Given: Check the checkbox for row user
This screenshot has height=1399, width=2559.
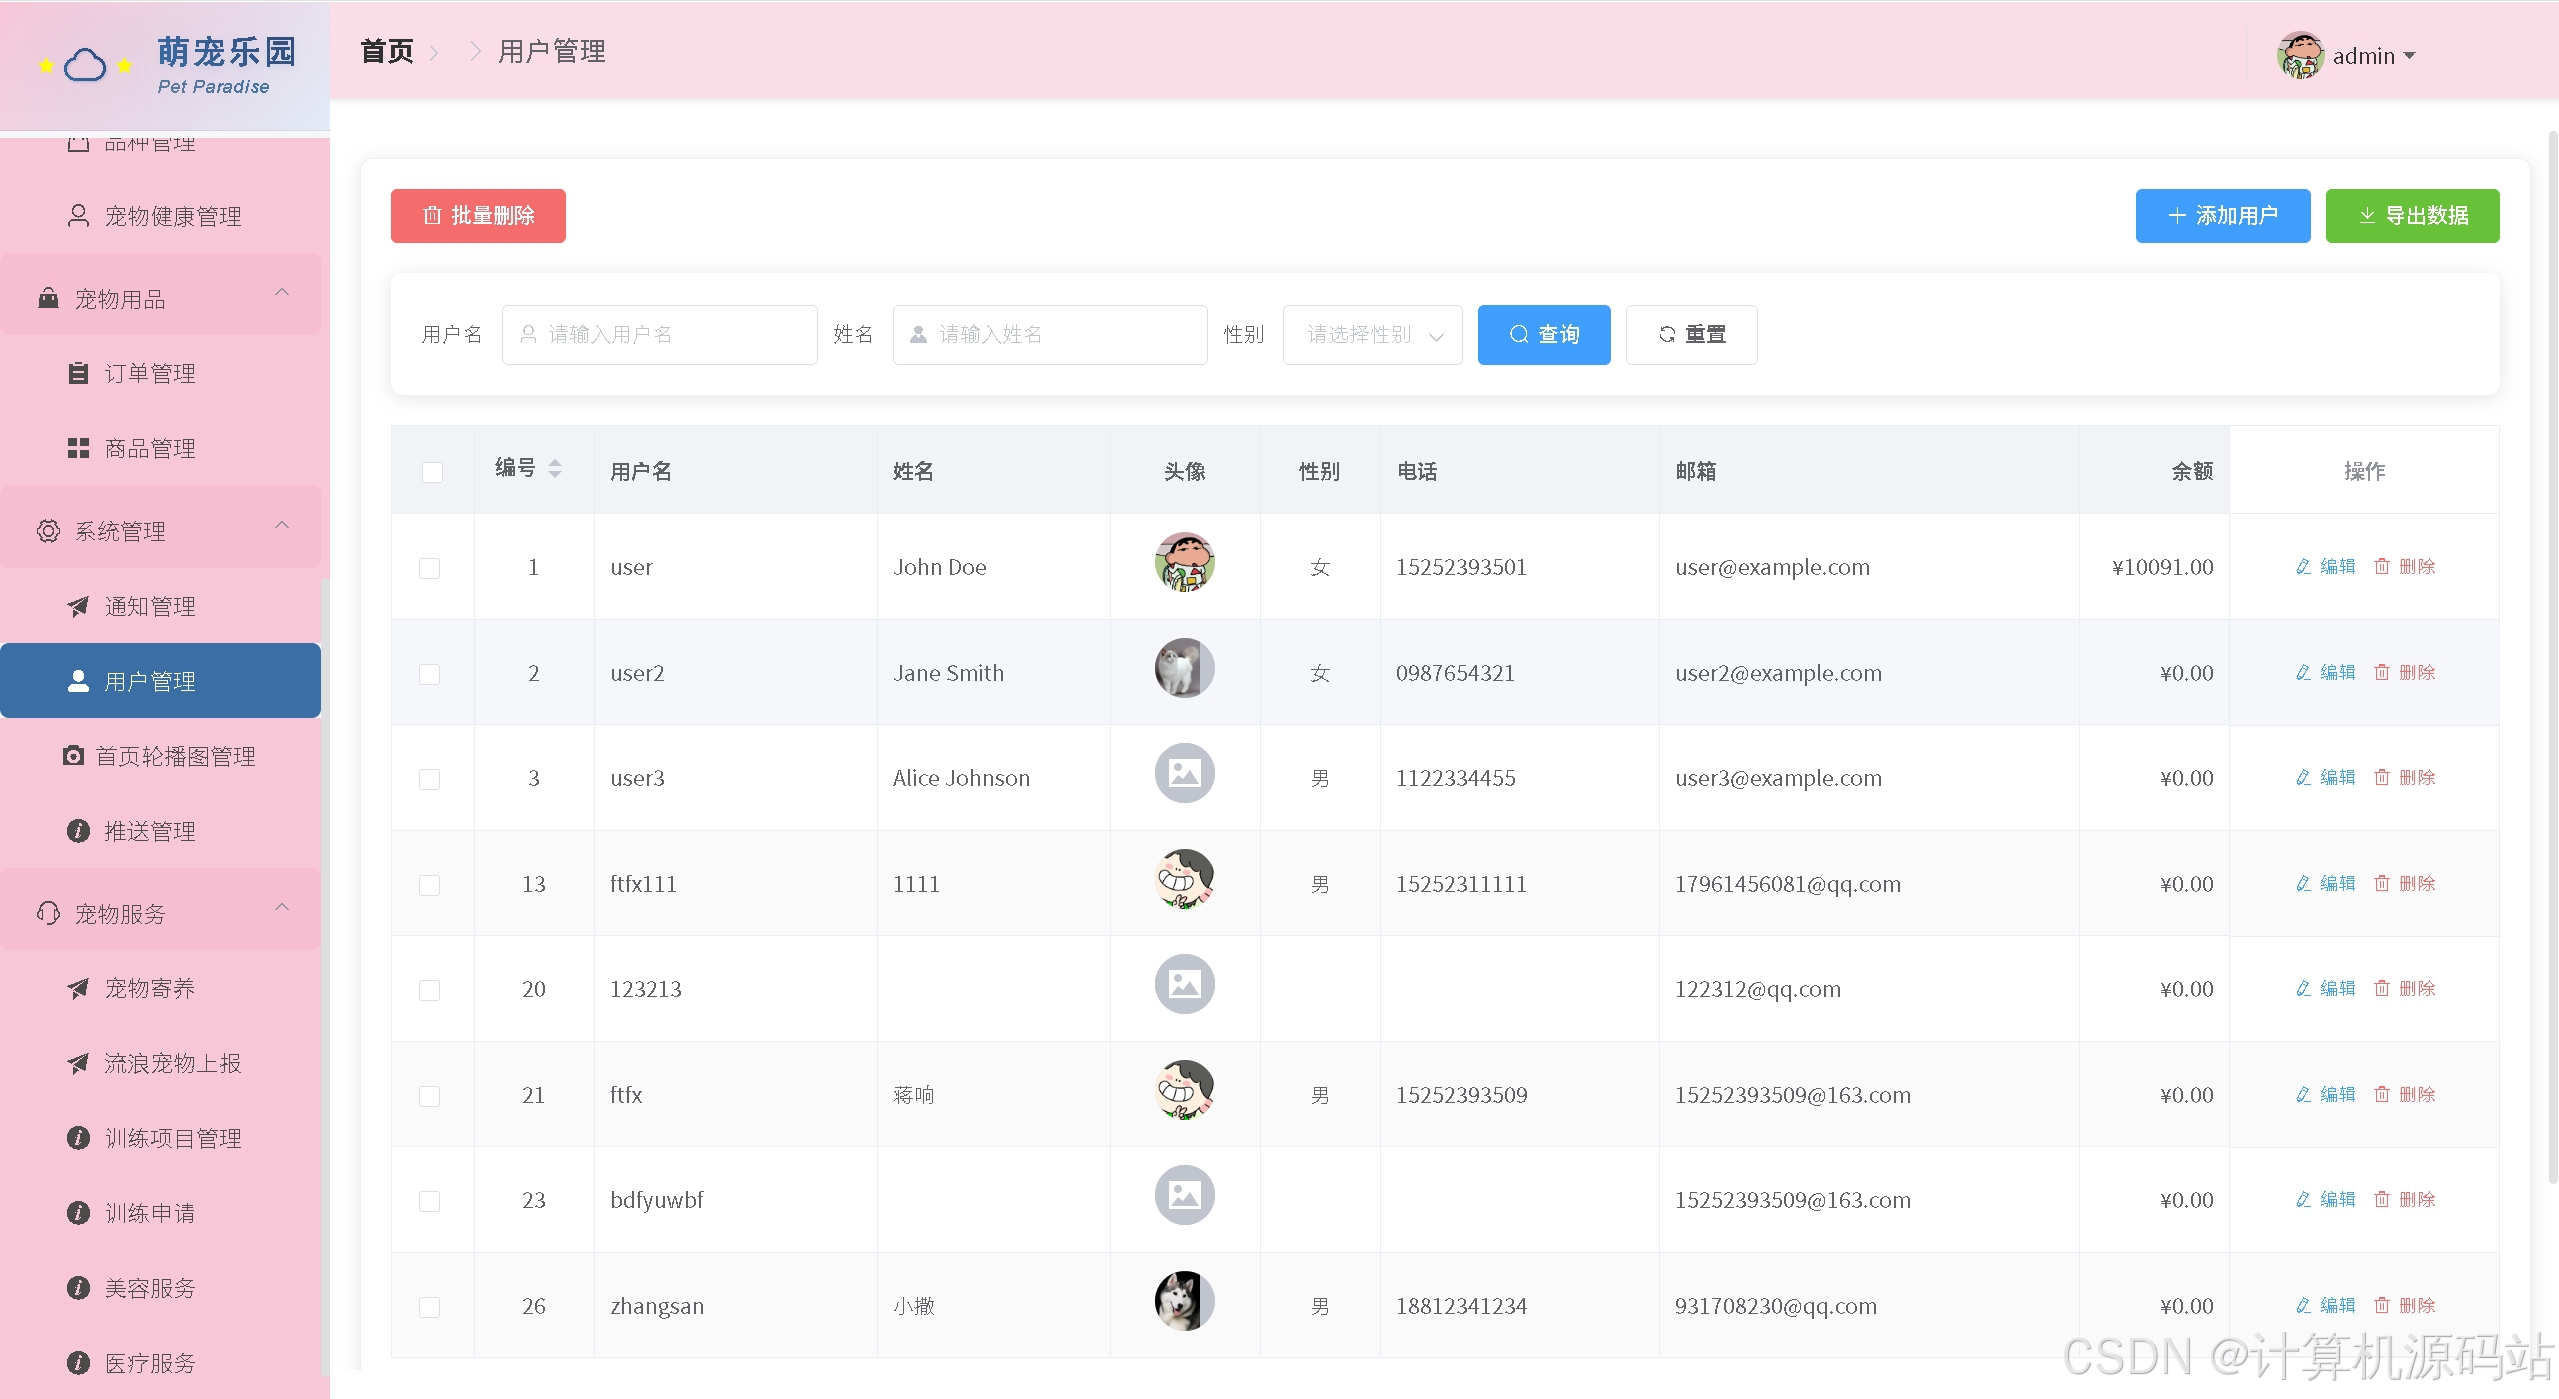Looking at the screenshot, I should (x=429, y=568).
